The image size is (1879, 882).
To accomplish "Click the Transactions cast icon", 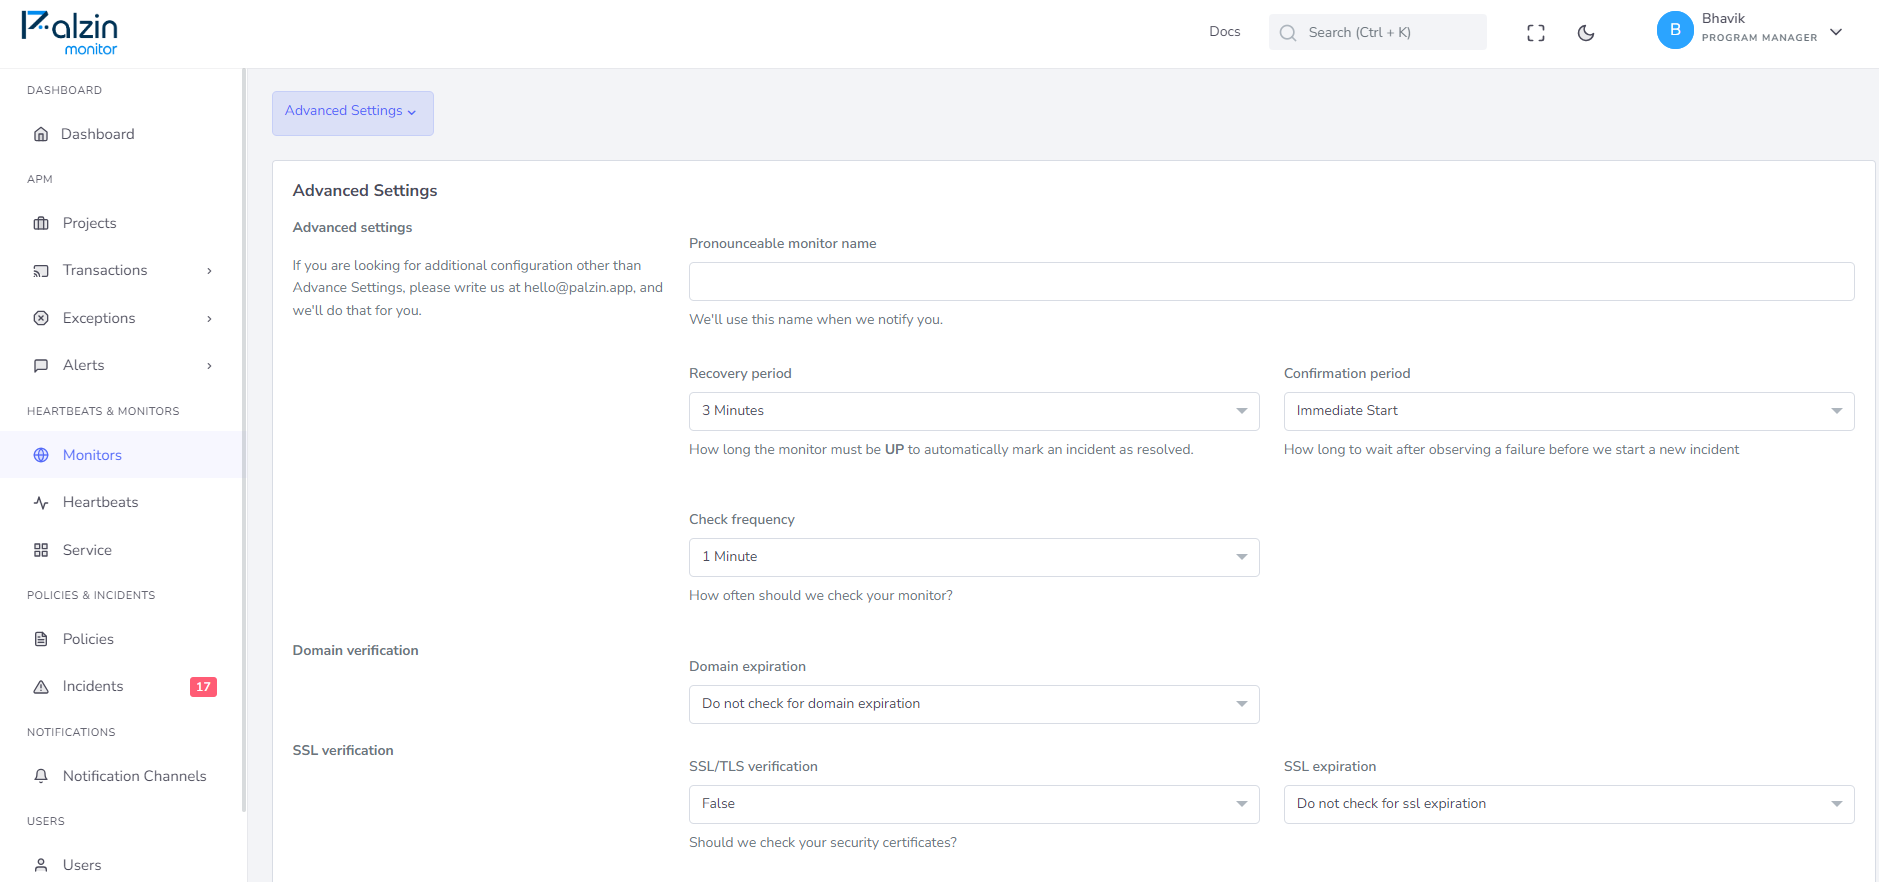I will [x=41, y=271].
